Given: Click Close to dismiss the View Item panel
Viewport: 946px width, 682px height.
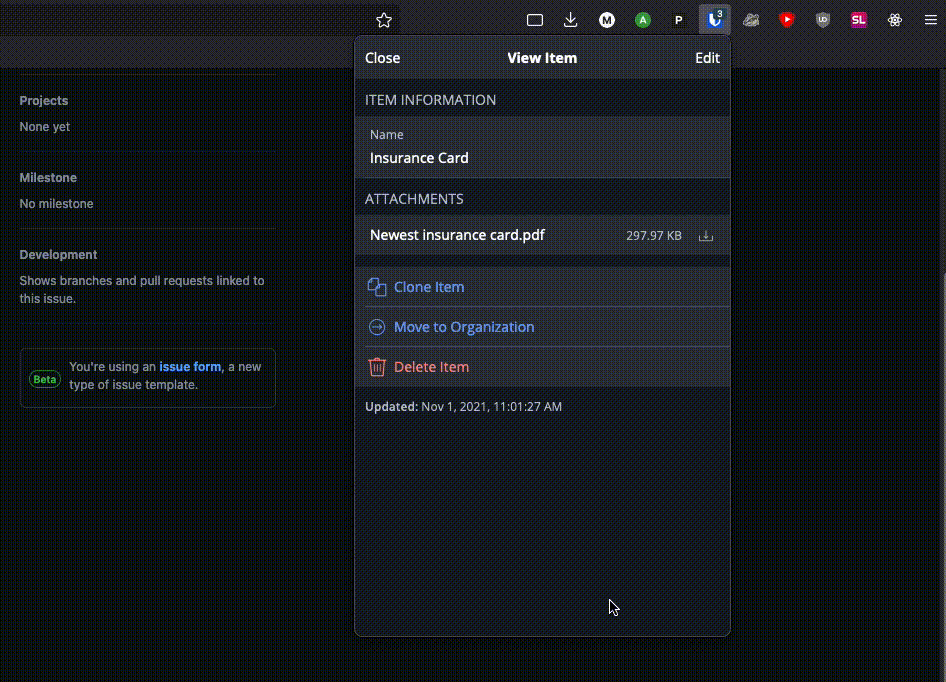Looking at the screenshot, I should [382, 58].
